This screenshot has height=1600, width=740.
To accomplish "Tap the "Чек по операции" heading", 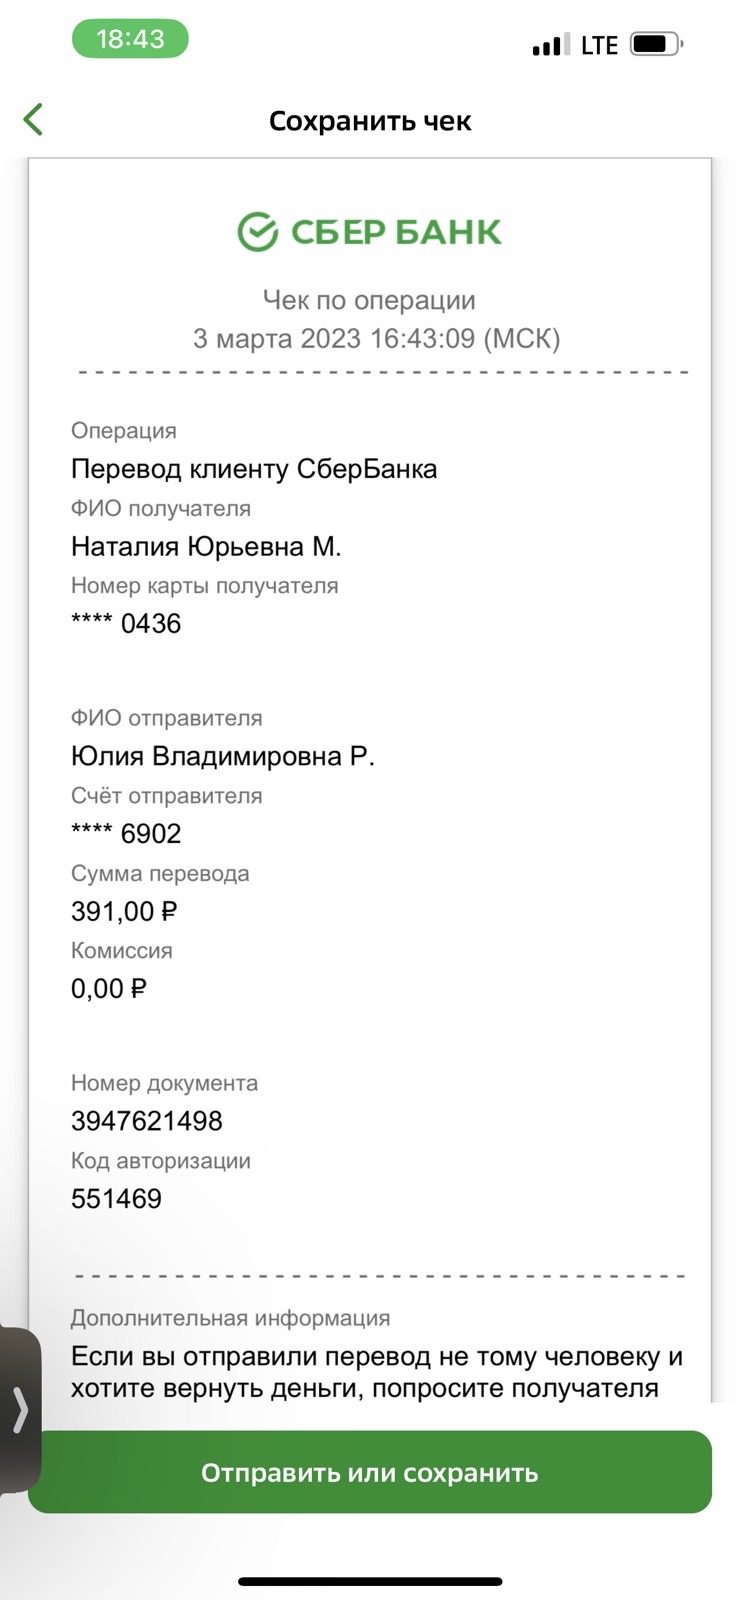I will point(369,300).
